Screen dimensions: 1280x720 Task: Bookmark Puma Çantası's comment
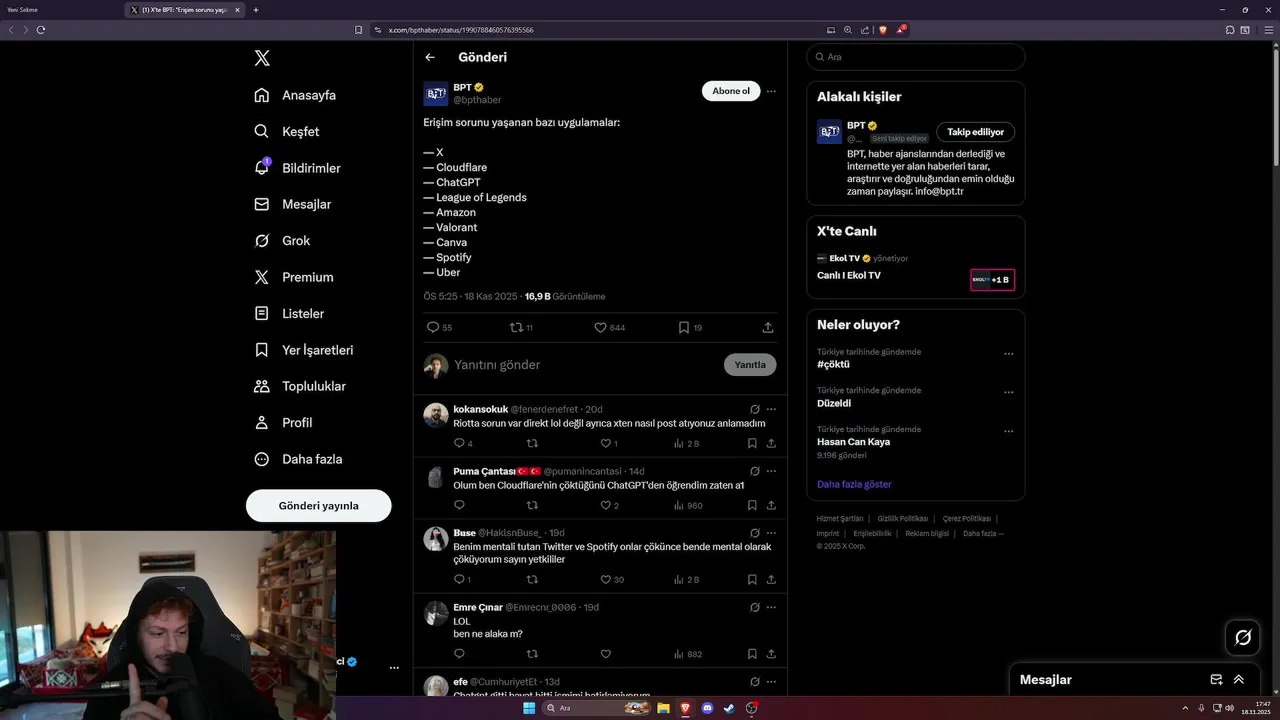point(752,505)
